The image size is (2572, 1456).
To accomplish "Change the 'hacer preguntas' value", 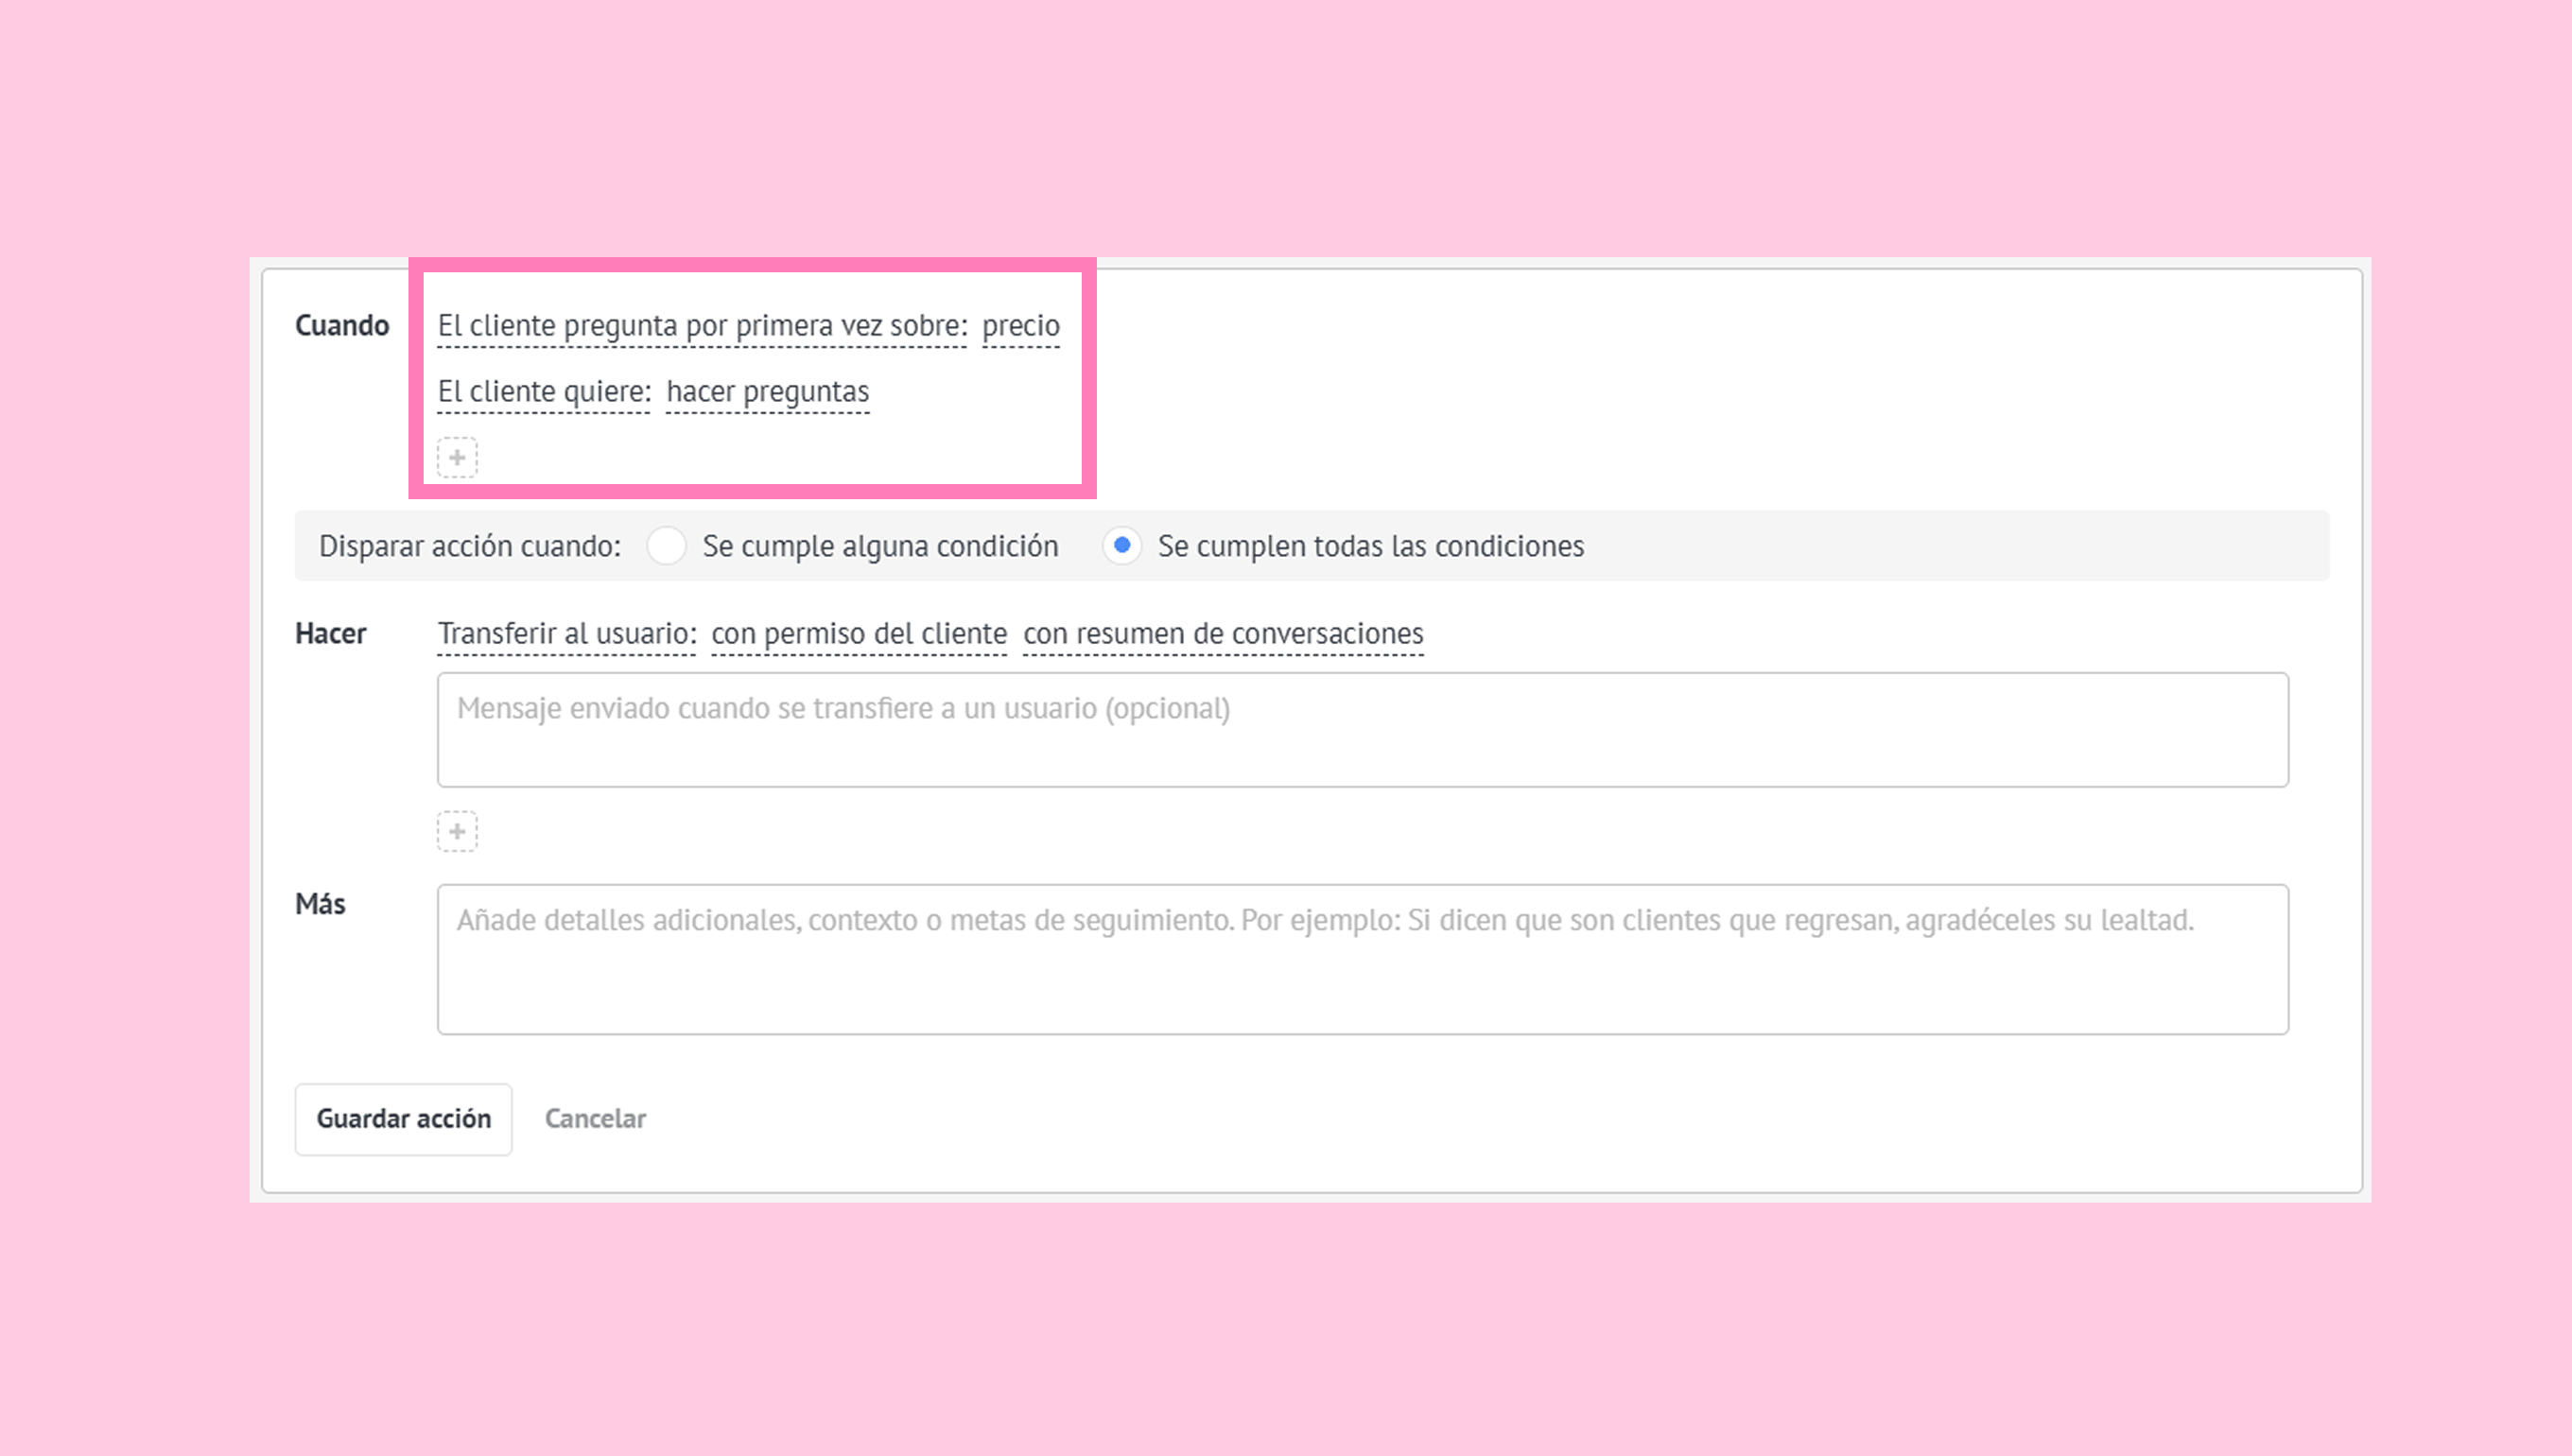I will pyautogui.click(x=767, y=392).
